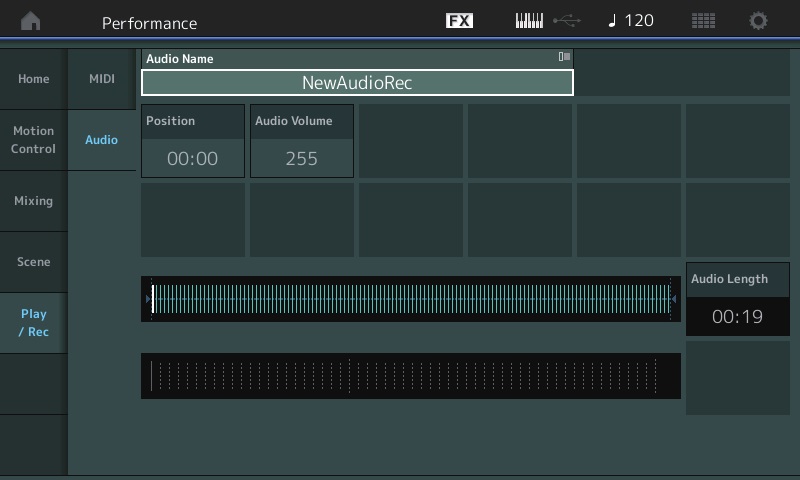Click the NewAudioRec name field

click(357, 83)
